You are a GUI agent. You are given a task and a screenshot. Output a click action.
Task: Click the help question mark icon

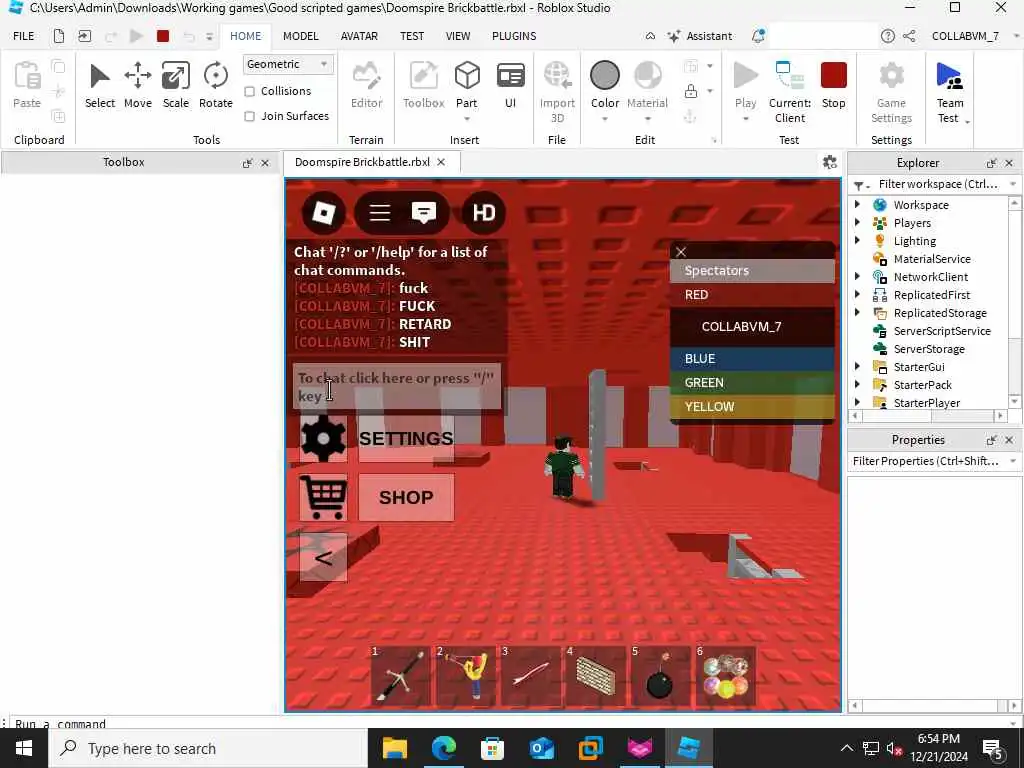click(888, 36)
